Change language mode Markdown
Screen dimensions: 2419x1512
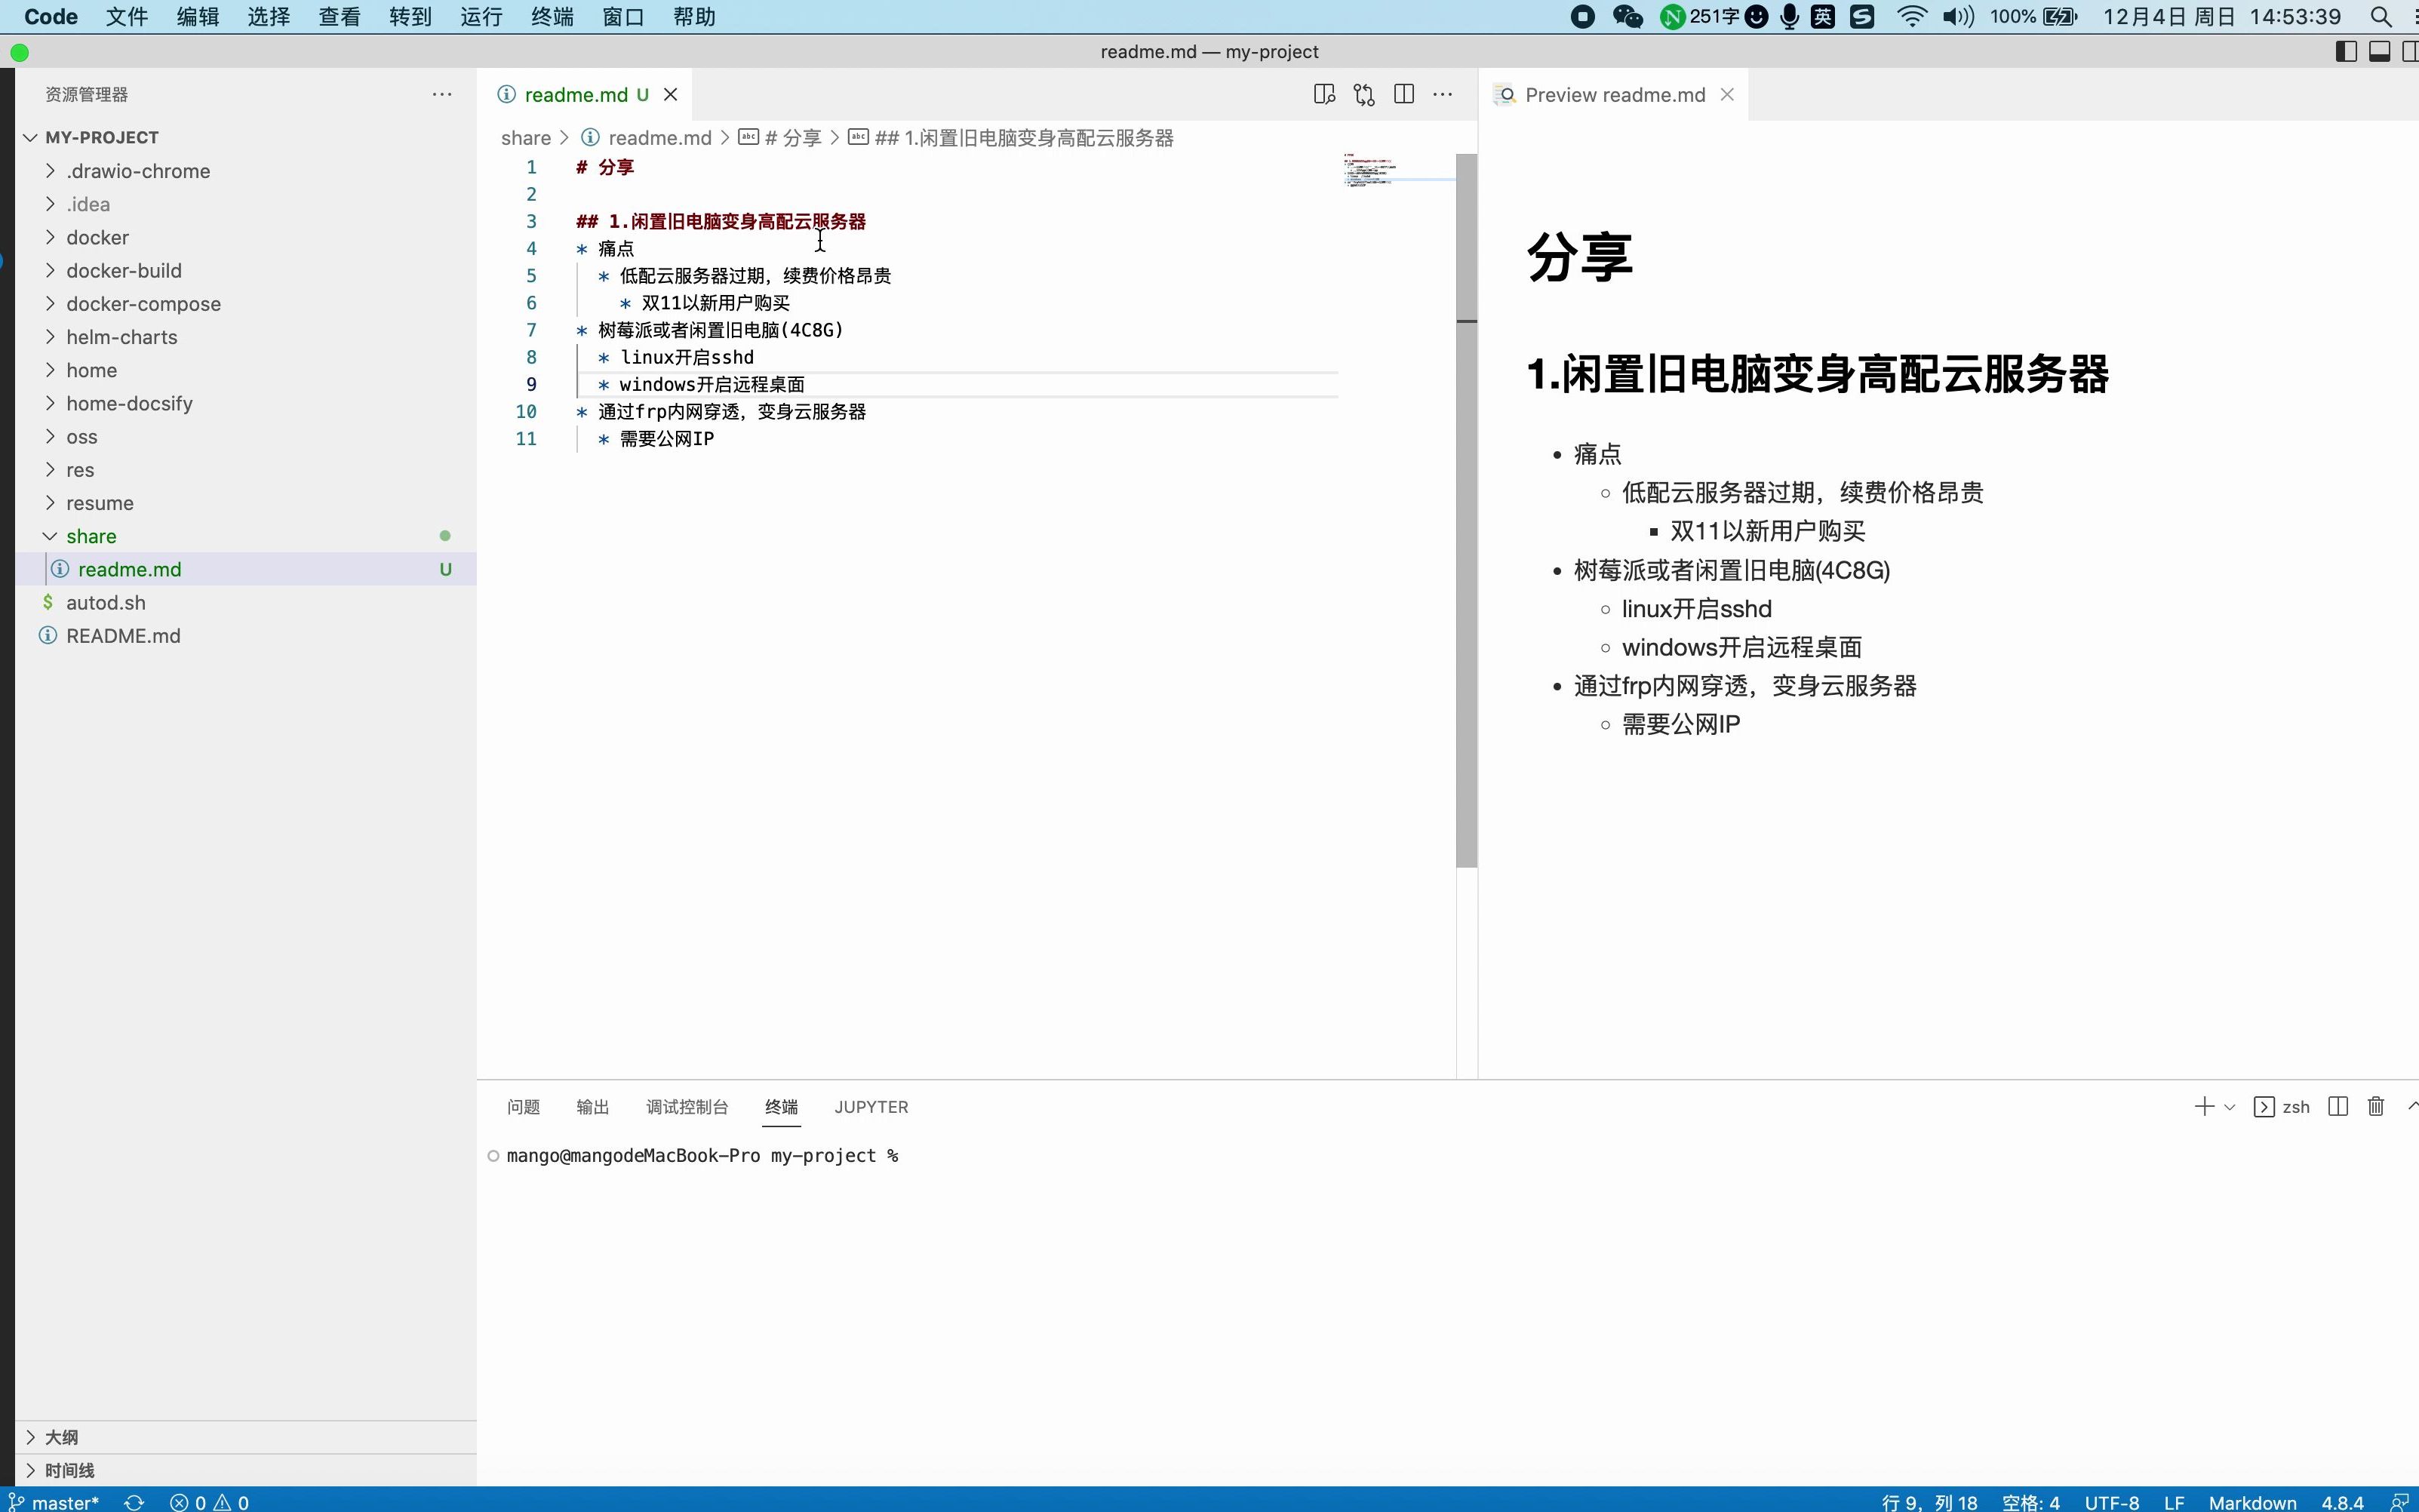click(x=2252, y=1502)
